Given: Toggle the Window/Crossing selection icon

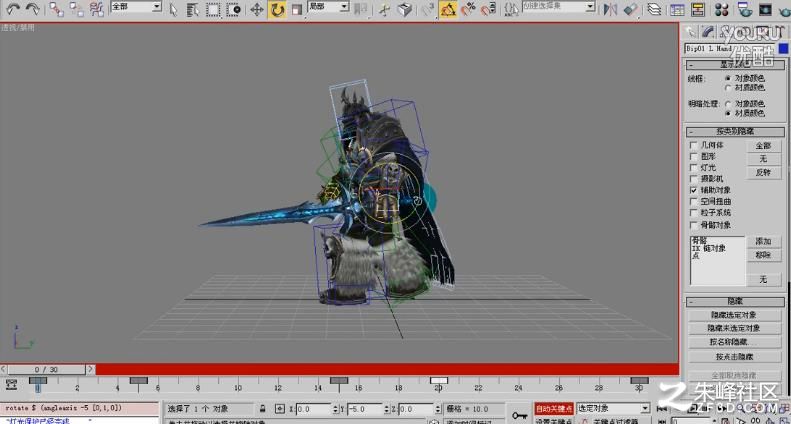Looking at the screenshot, I should [x=233, y=9].
